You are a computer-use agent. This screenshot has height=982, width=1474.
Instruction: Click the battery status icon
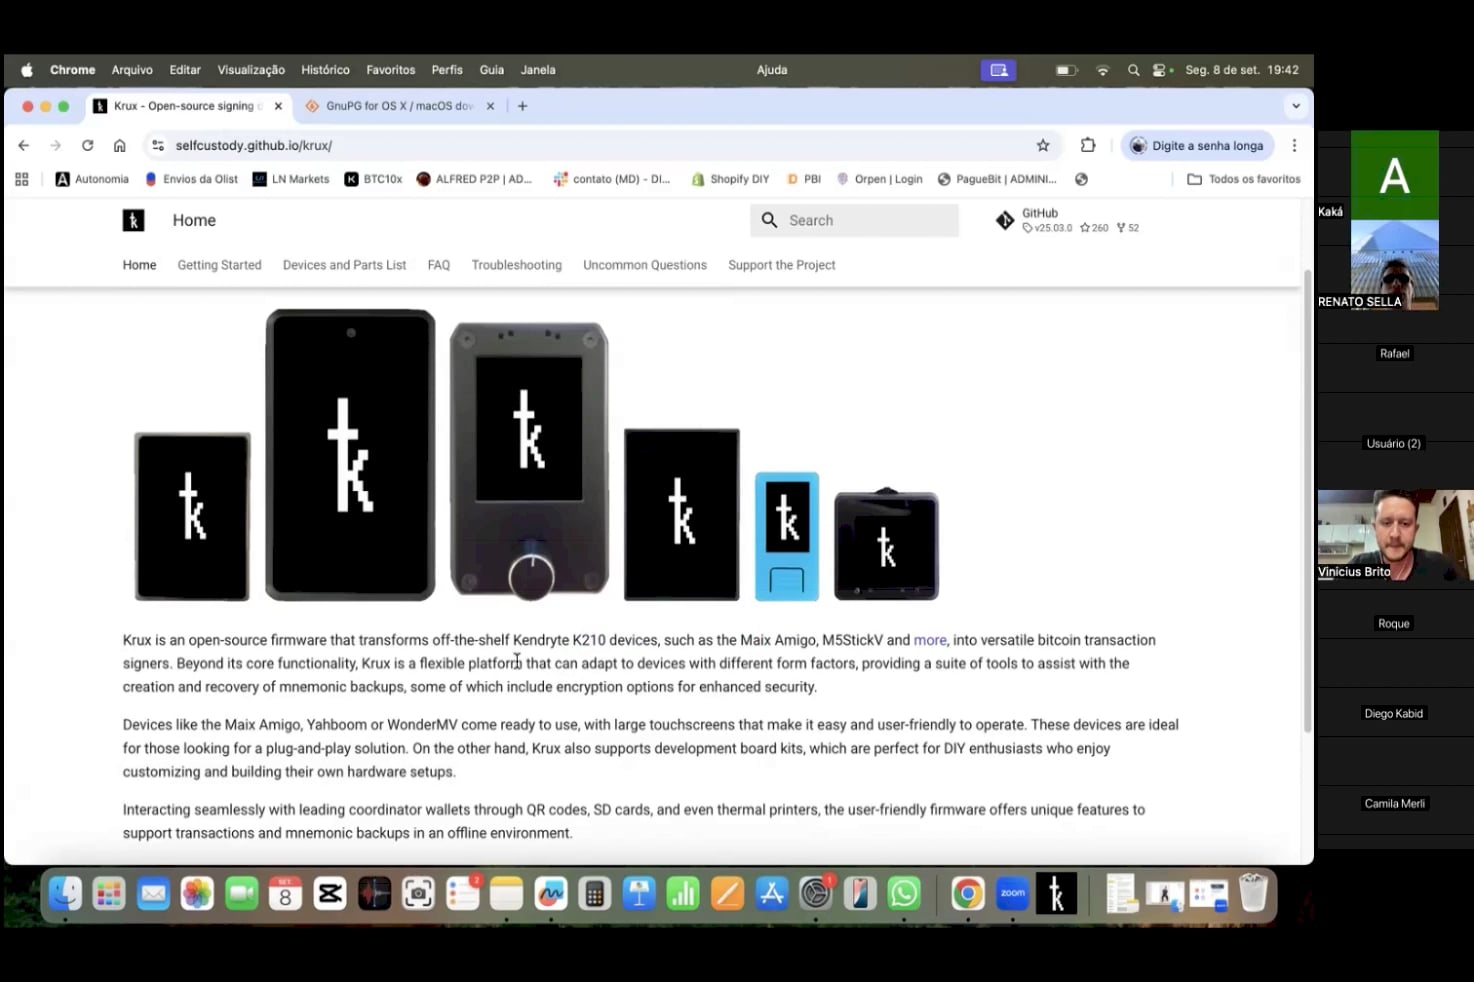[1066, 70]
